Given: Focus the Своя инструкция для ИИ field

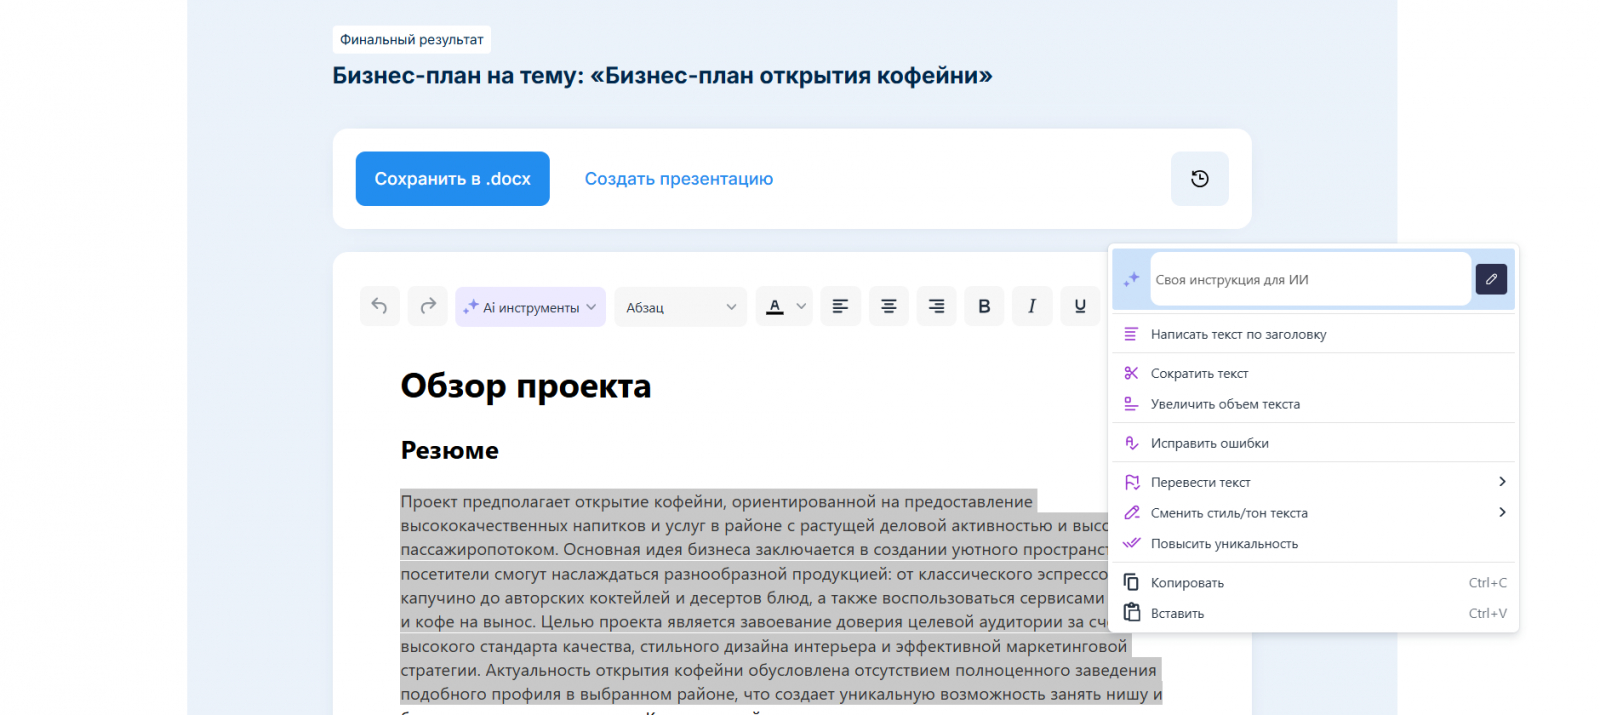Looking at the screenshot, I should coord(1308,280).
